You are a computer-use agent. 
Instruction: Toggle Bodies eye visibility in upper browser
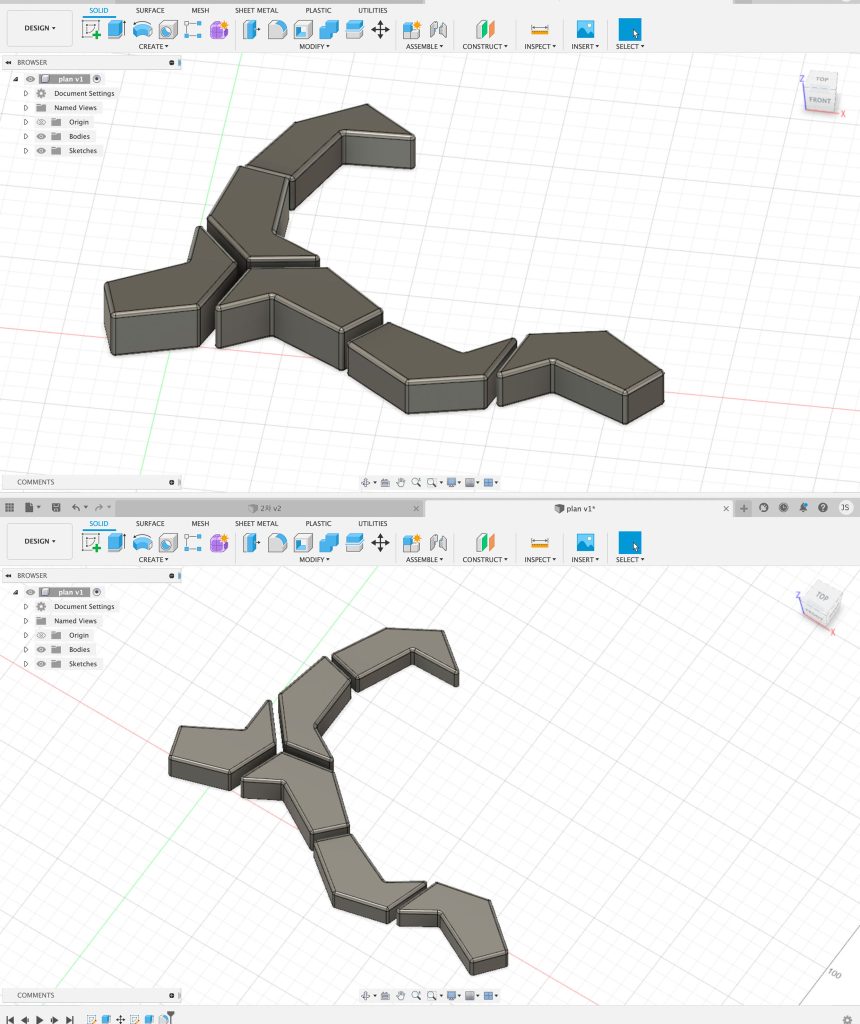41,136
